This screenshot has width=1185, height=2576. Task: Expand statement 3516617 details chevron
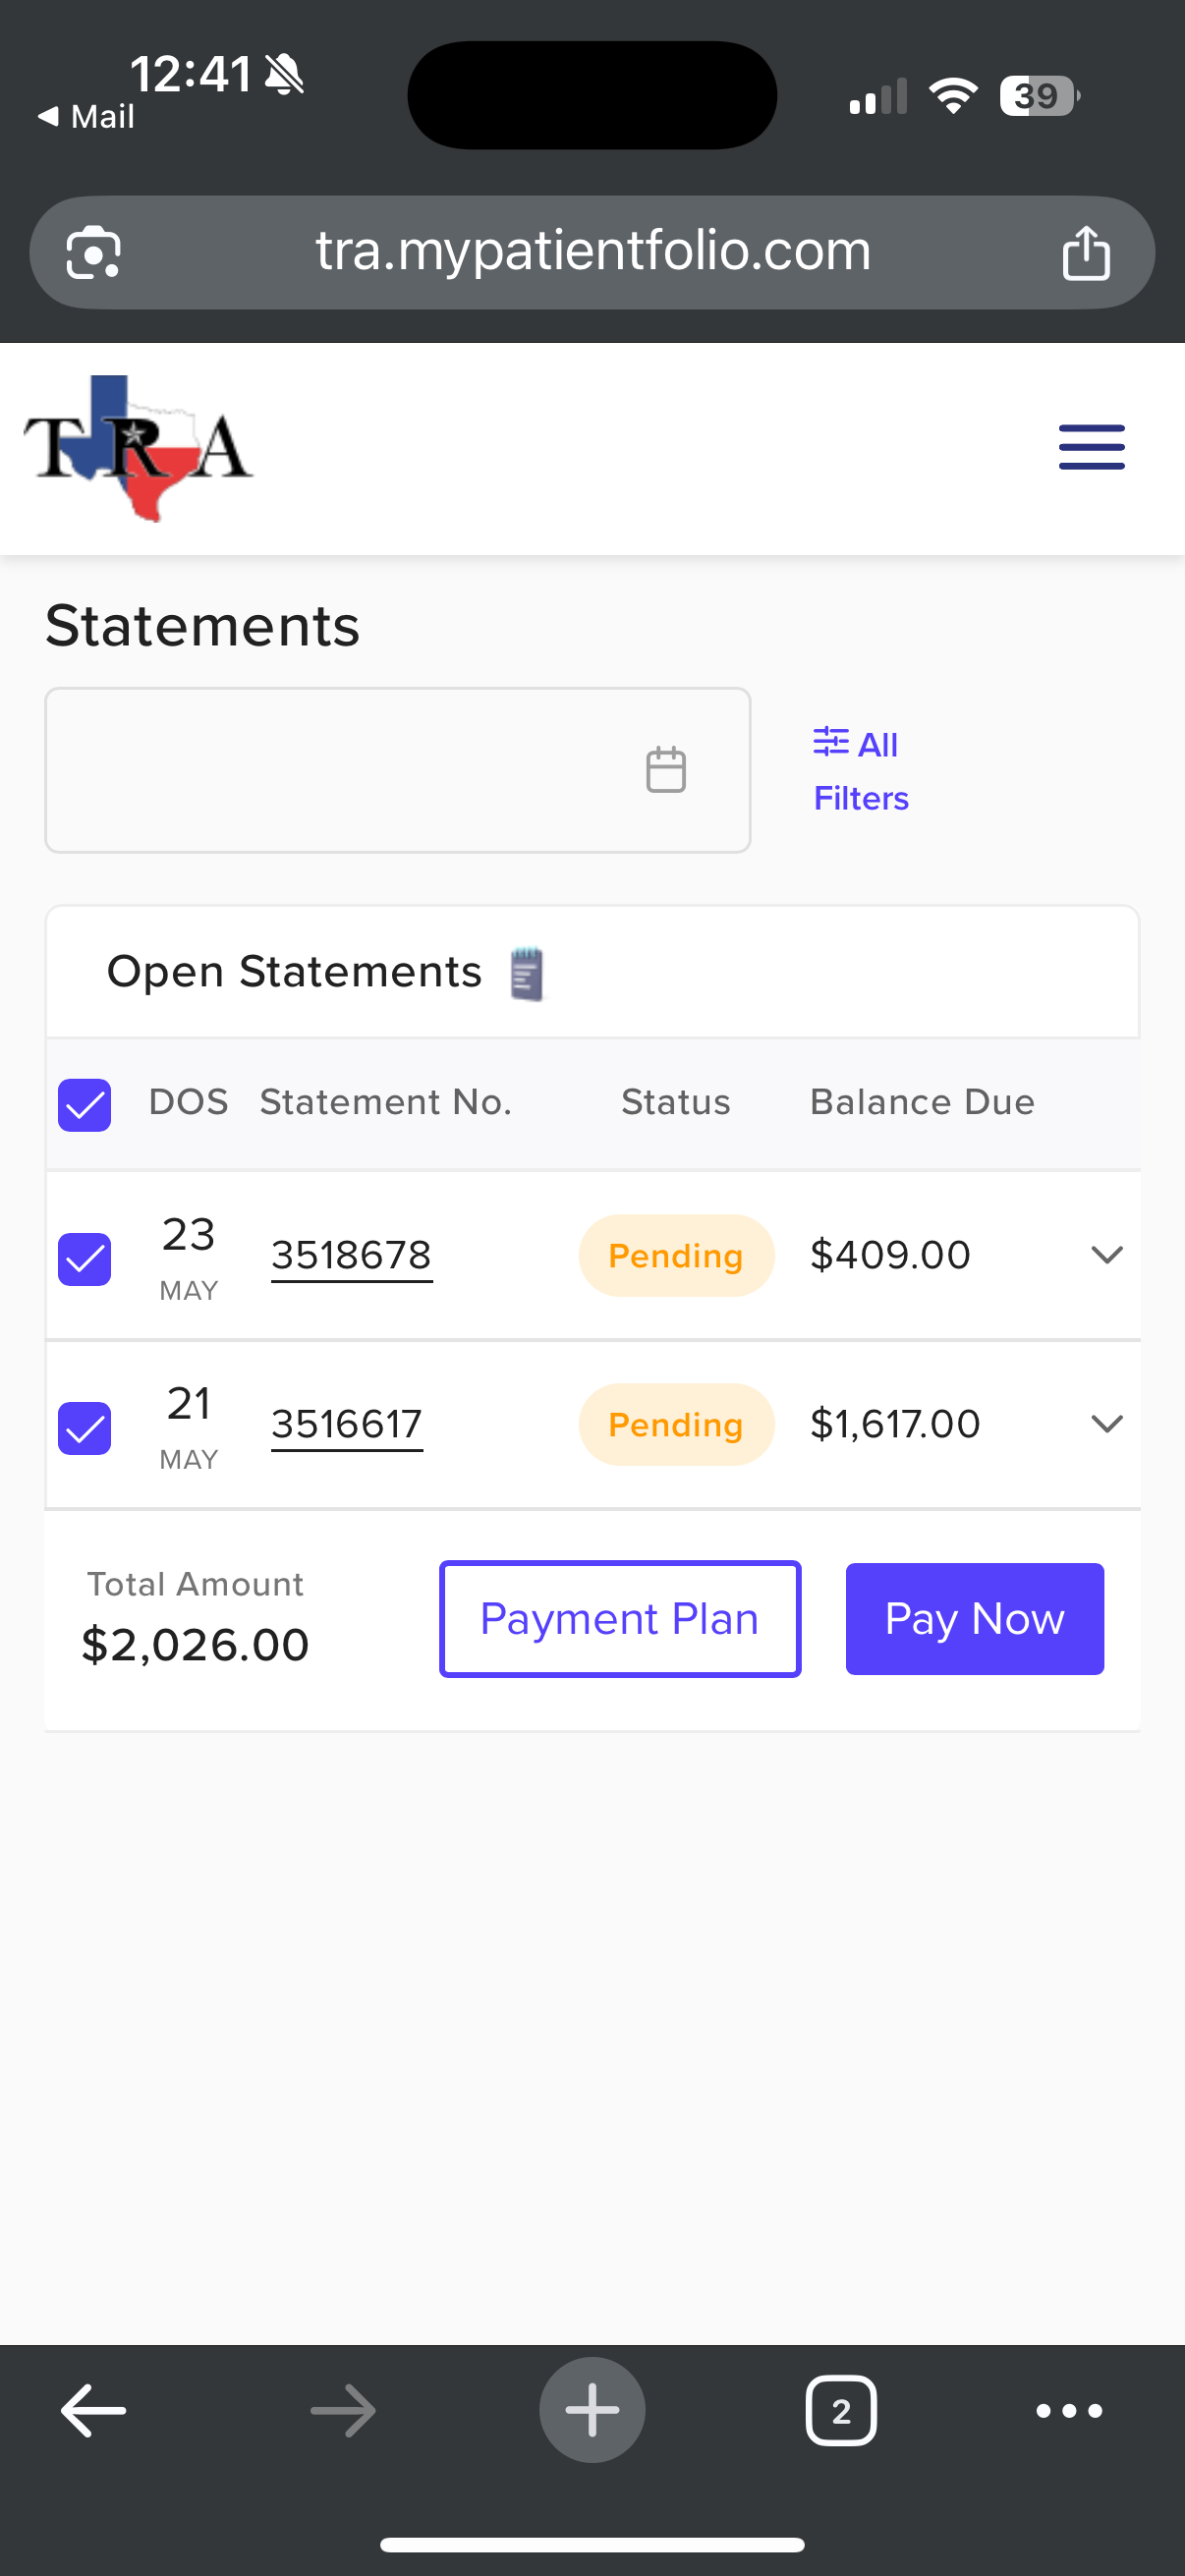[1106, 1423]
